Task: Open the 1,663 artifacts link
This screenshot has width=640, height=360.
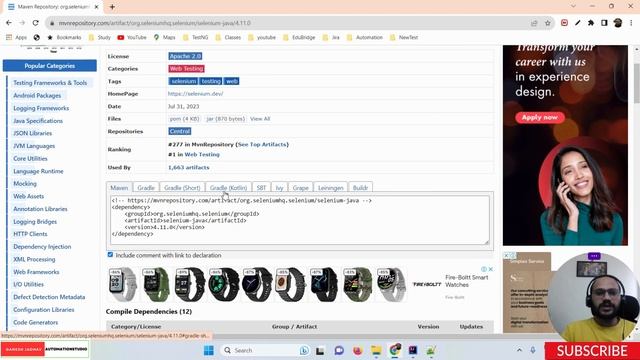Action: (x=189, y=167)
